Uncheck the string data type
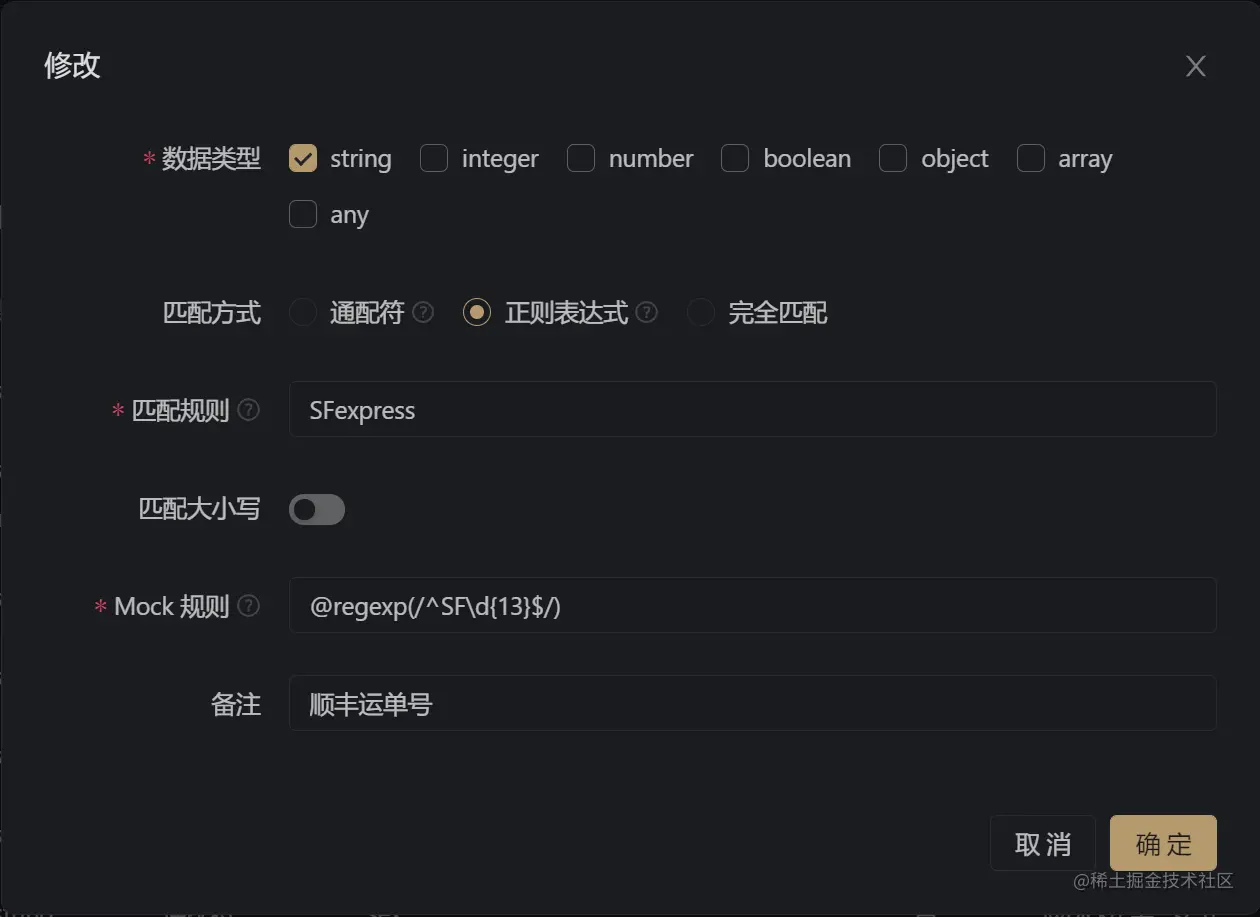 click(303, 158)
